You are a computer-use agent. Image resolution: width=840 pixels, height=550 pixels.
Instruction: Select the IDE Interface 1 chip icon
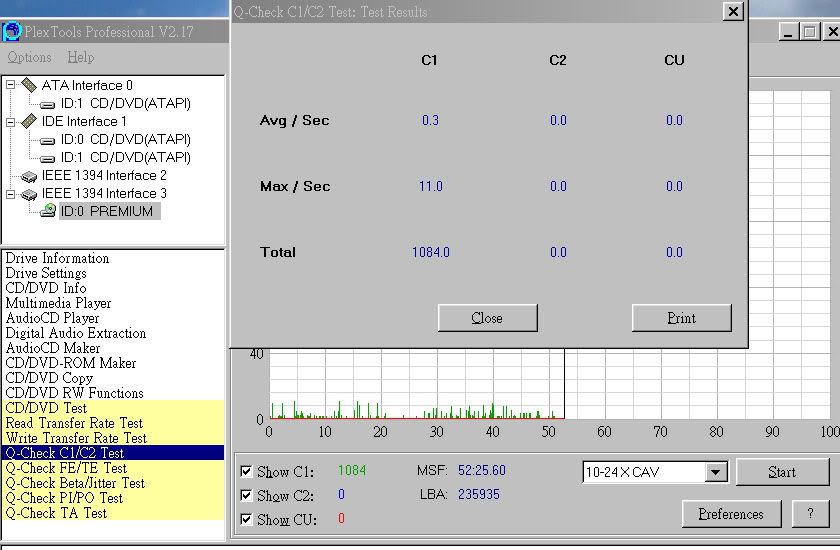[x=29, y=121]
